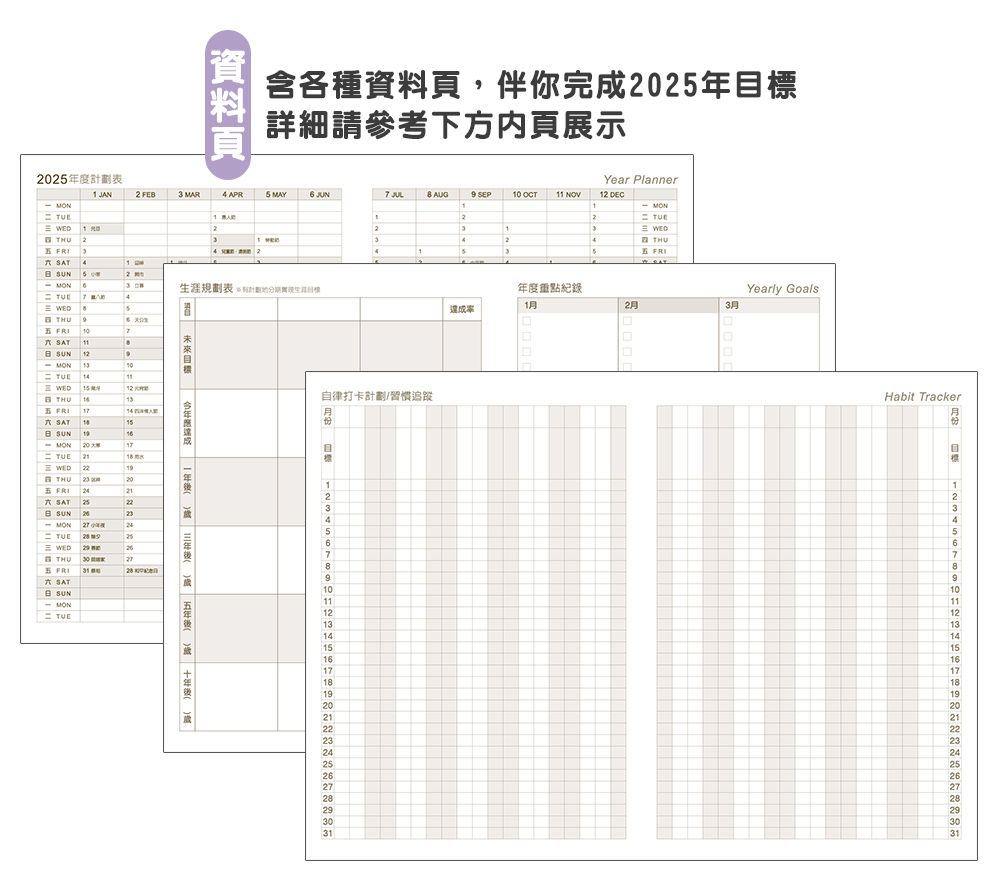
Task: Check the second checkbox in the 1月 column
Action: point(527,336)
